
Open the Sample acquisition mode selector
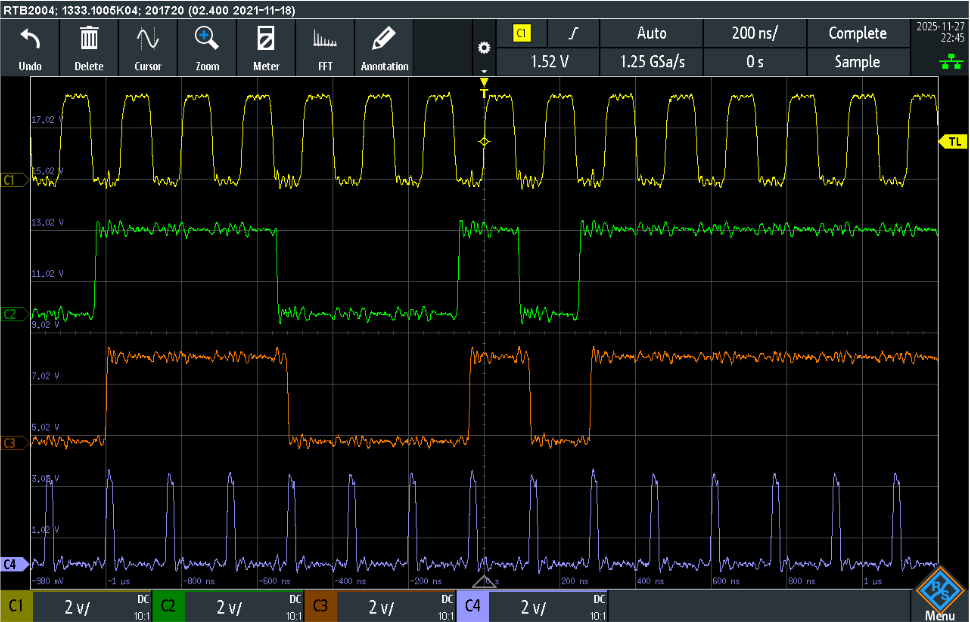[x=858, y=62]
